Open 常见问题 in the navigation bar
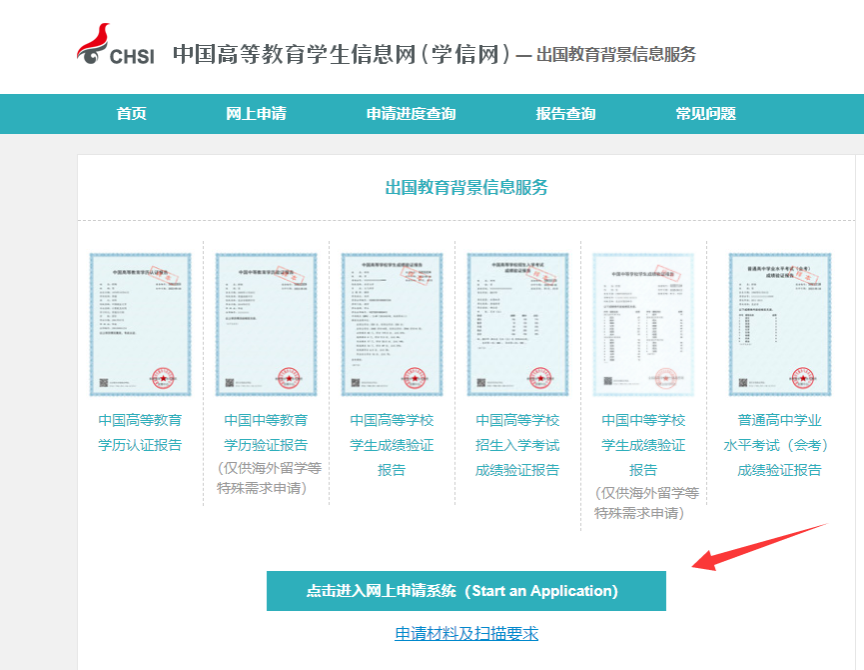Image resolution: width=864 pixels, height=670 pixels. 705,113
